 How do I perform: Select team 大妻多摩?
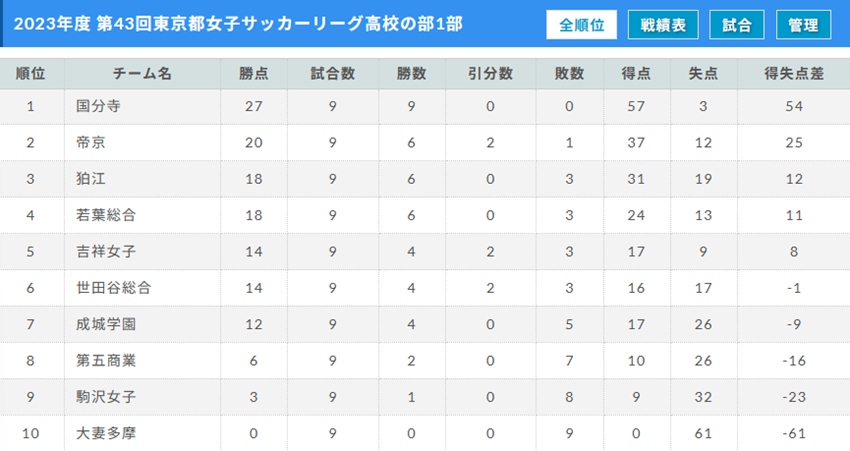pos(106,433)
